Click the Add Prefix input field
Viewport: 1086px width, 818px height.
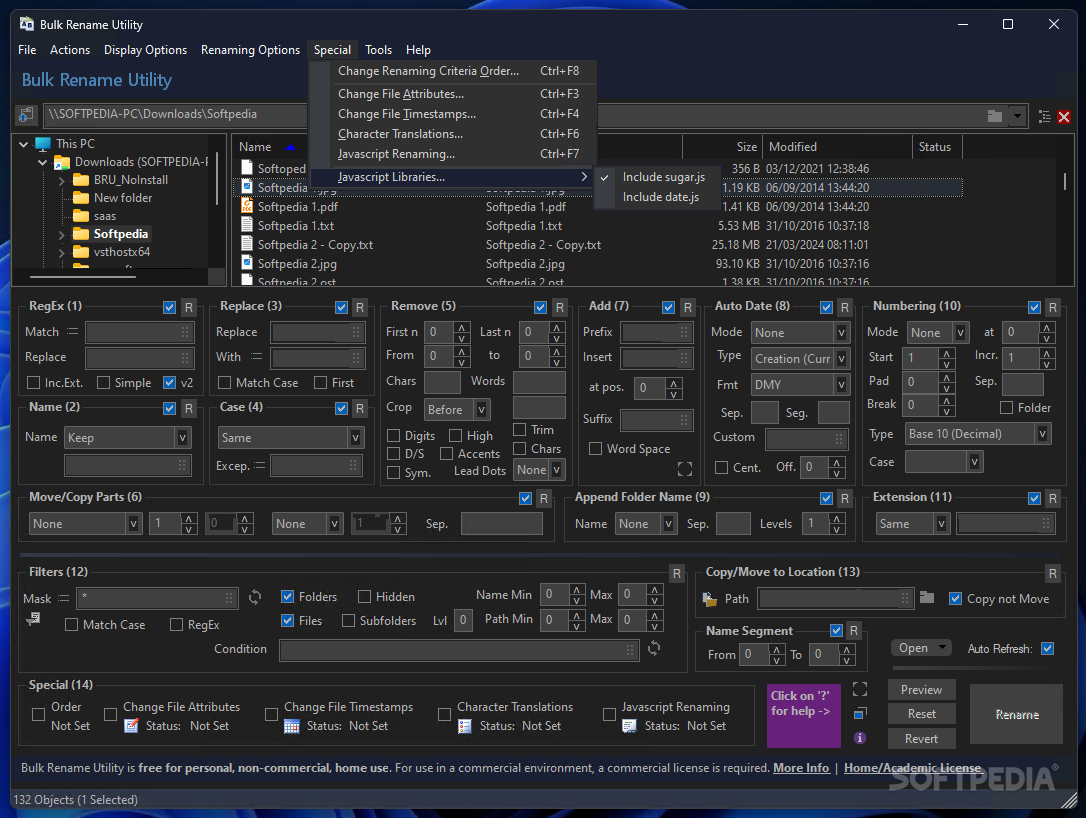click(x=657, y=332)
